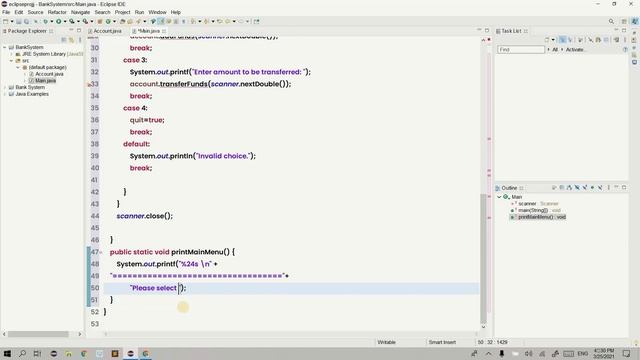Click the volume icon in system tray
The width and height of the screenshot is (640, 360).
point(528,353)
